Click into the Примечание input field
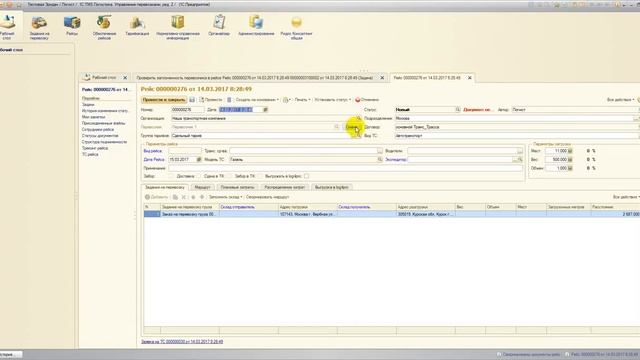Viewport: 640px width, 360px height. 345,168
